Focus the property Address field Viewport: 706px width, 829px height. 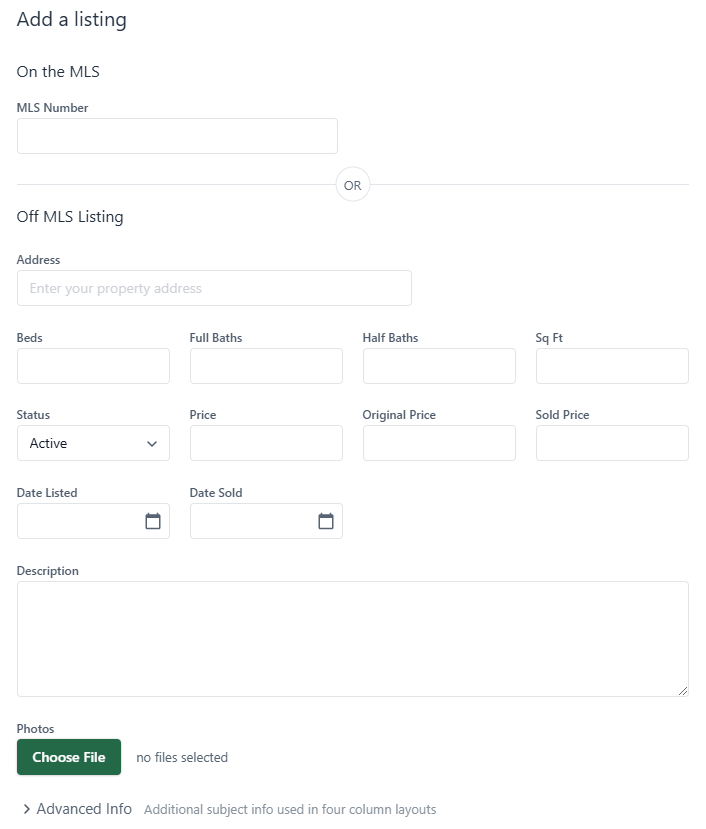point(214,288)
